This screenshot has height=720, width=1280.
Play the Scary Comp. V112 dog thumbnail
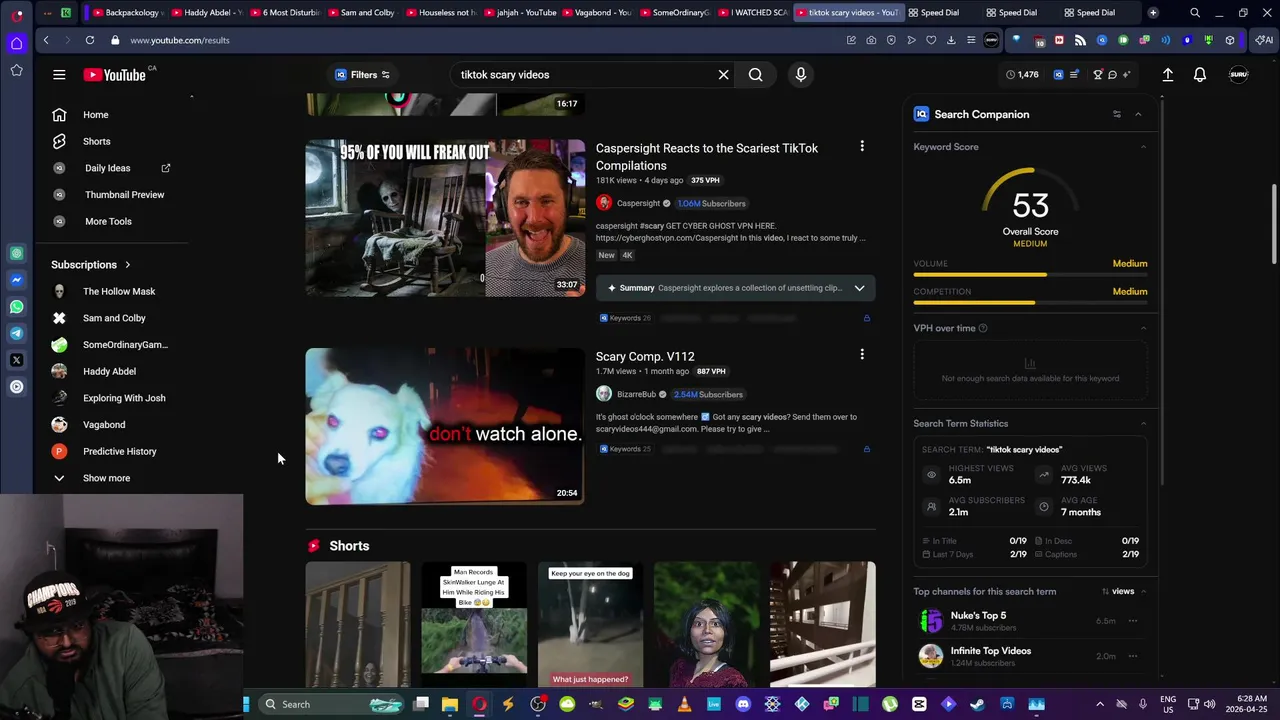click(x=445, y=426)
